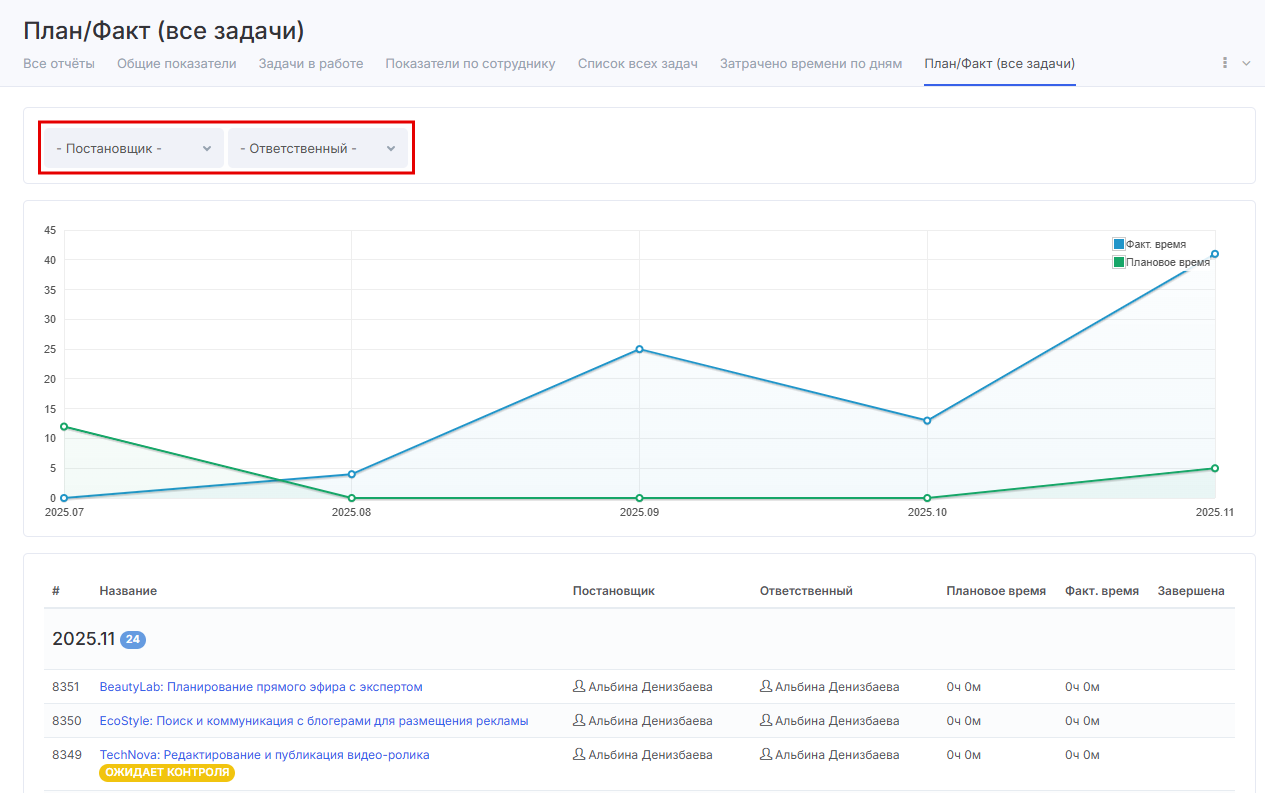Screen dimensions: 1265x793
Task: Click the green data point at 2025.07
Action: [x=64, y=427]
